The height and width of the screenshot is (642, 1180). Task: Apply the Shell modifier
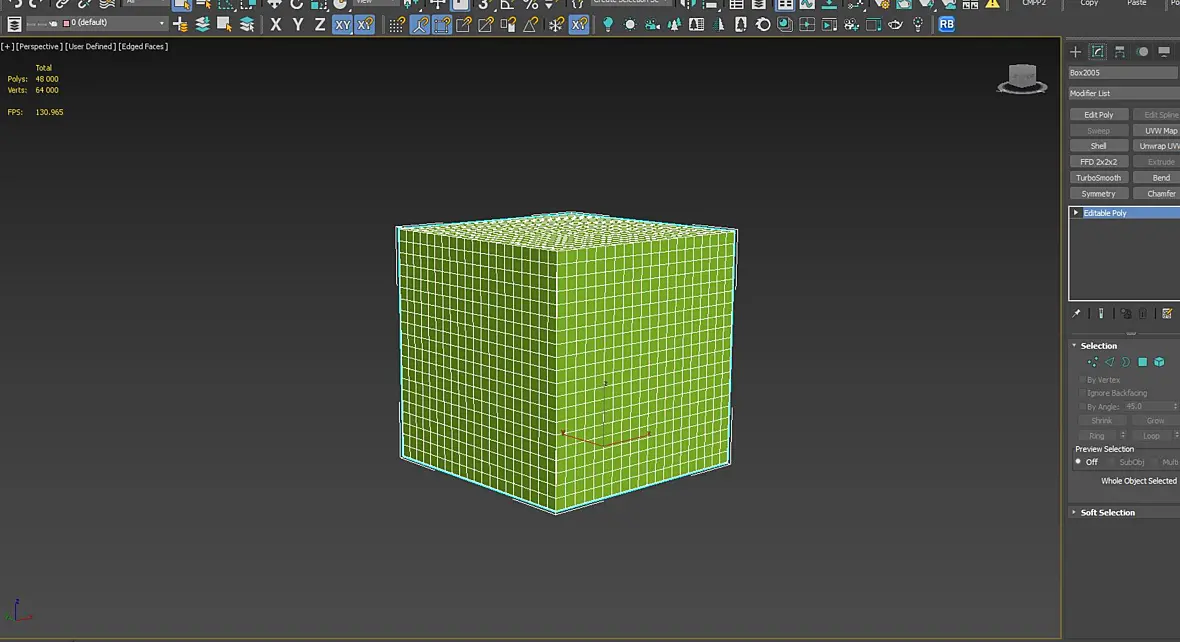[x=1099, y=146]
